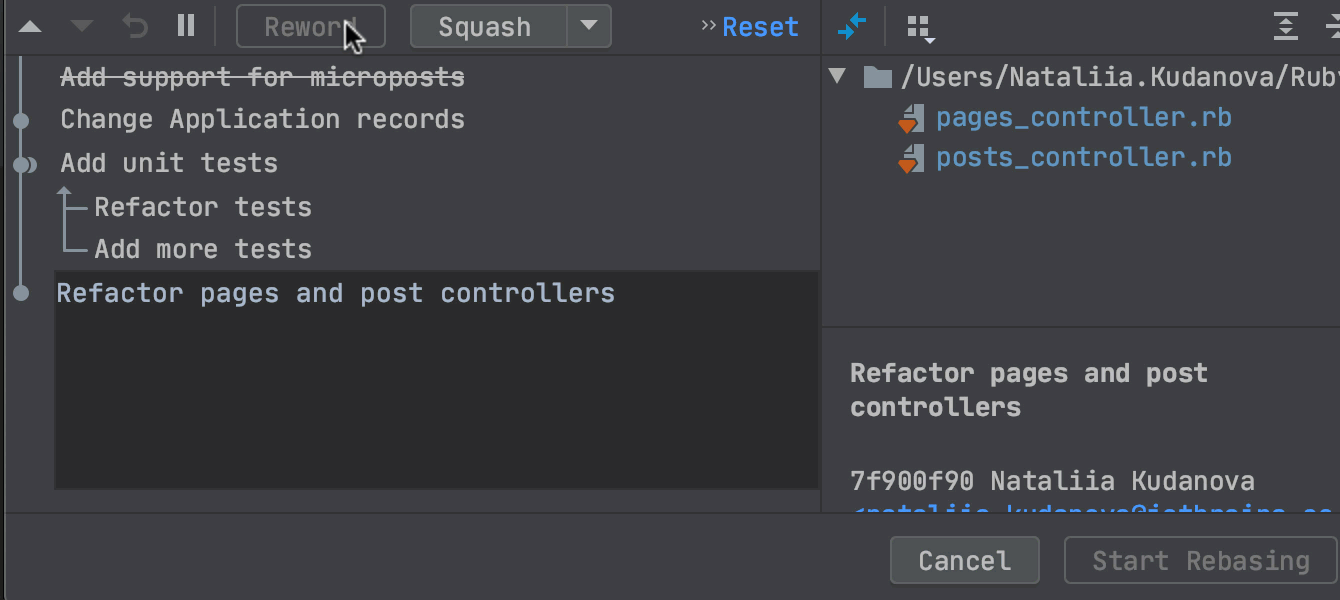Select the Add unit tests commit
This screenshot has width=1340, height=600.
click(169, 163)
